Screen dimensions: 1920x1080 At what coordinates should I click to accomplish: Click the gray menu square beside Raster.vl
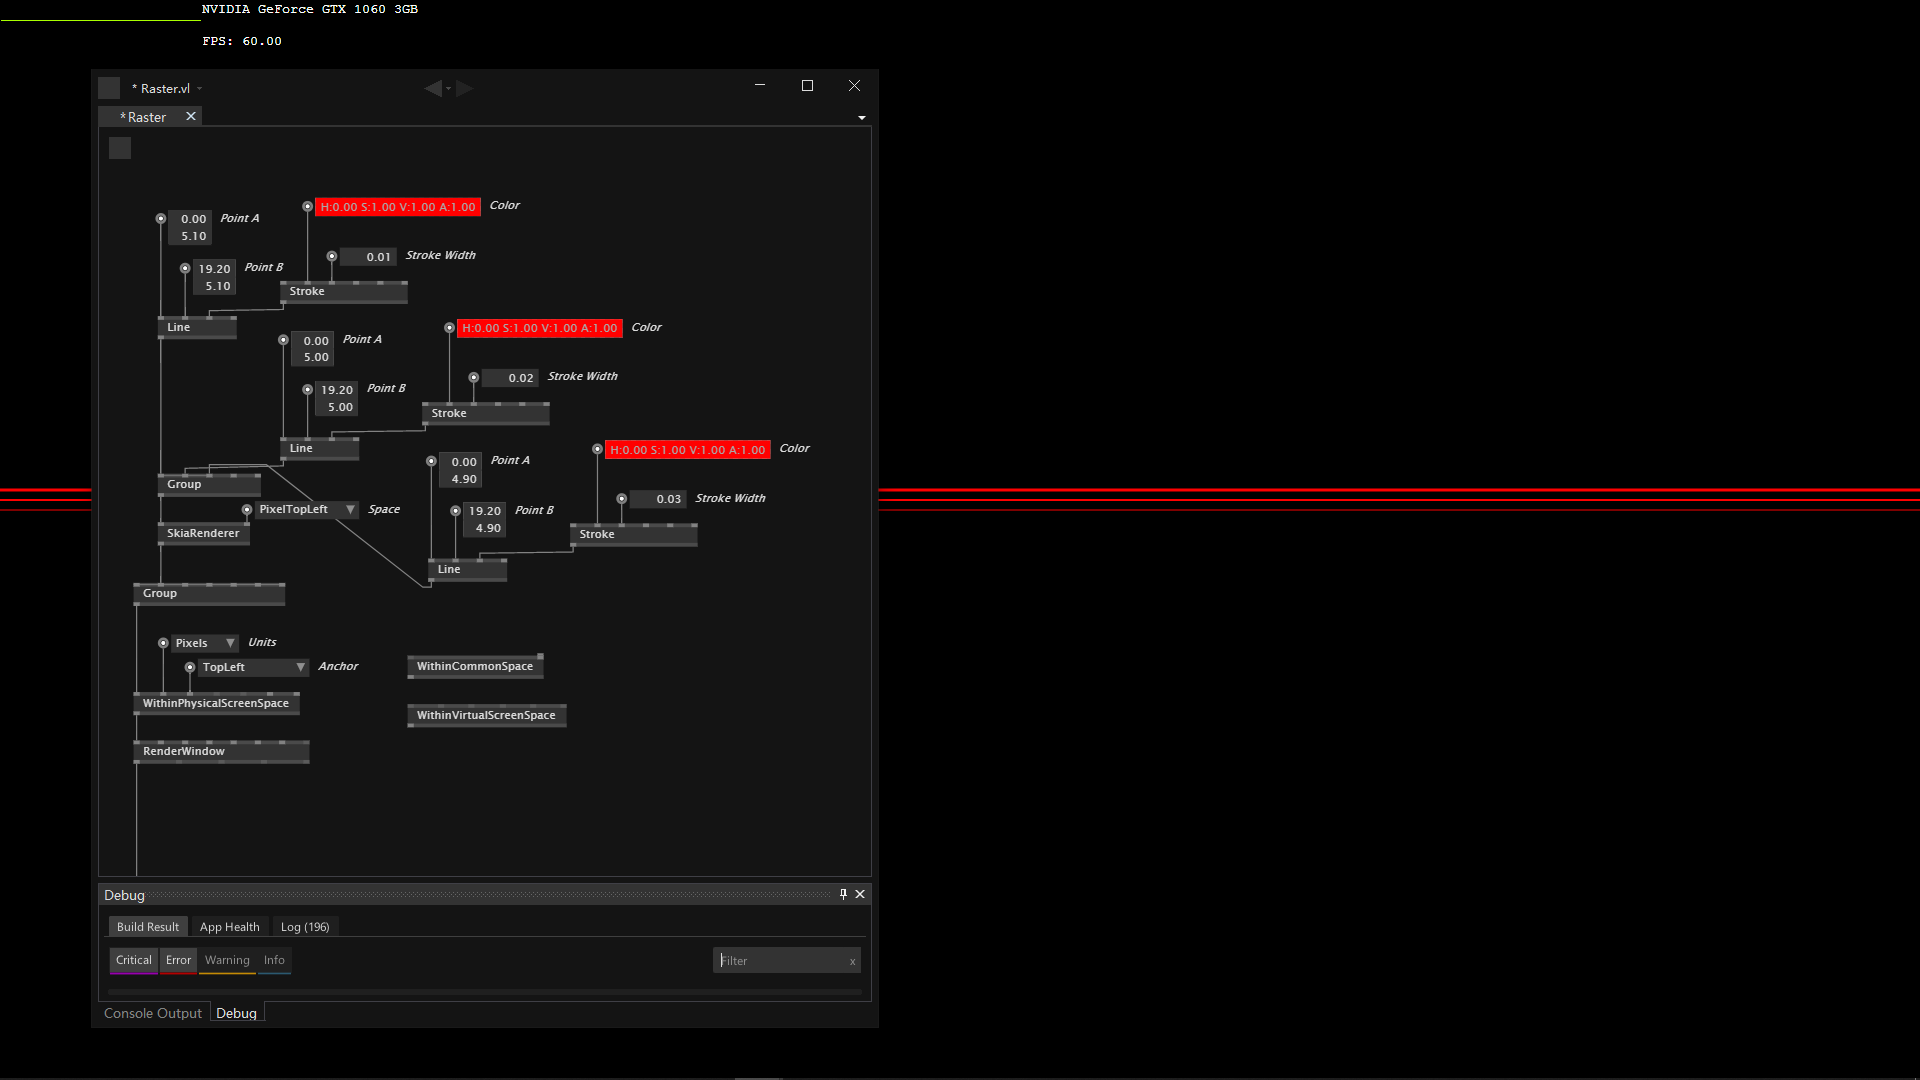tap(109, 88)
